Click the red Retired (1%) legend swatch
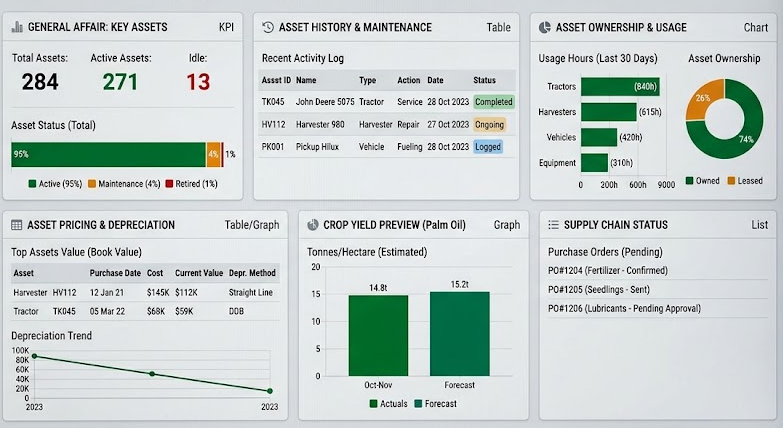The height and width of the screenshot is (428, 783). (169, 184)
